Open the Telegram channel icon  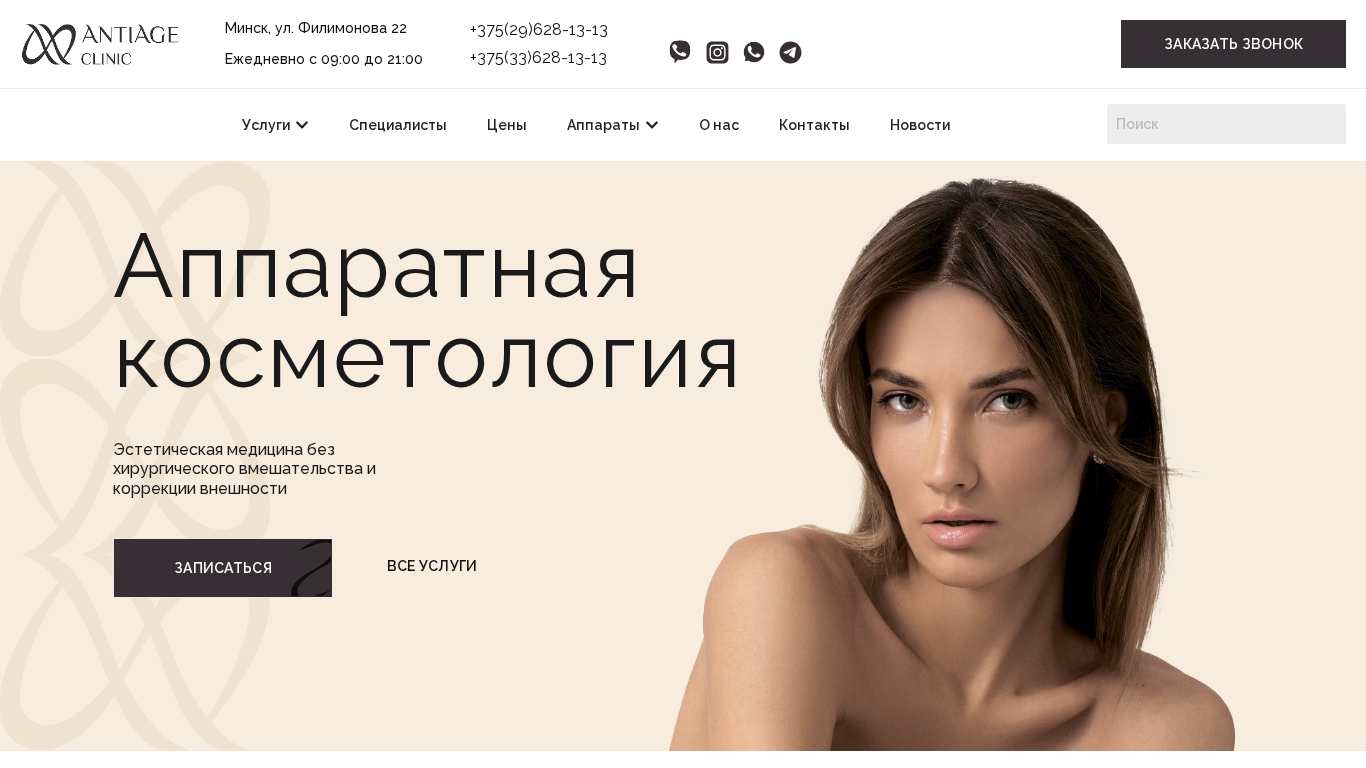pyautogui.click(x=790, y=52)
